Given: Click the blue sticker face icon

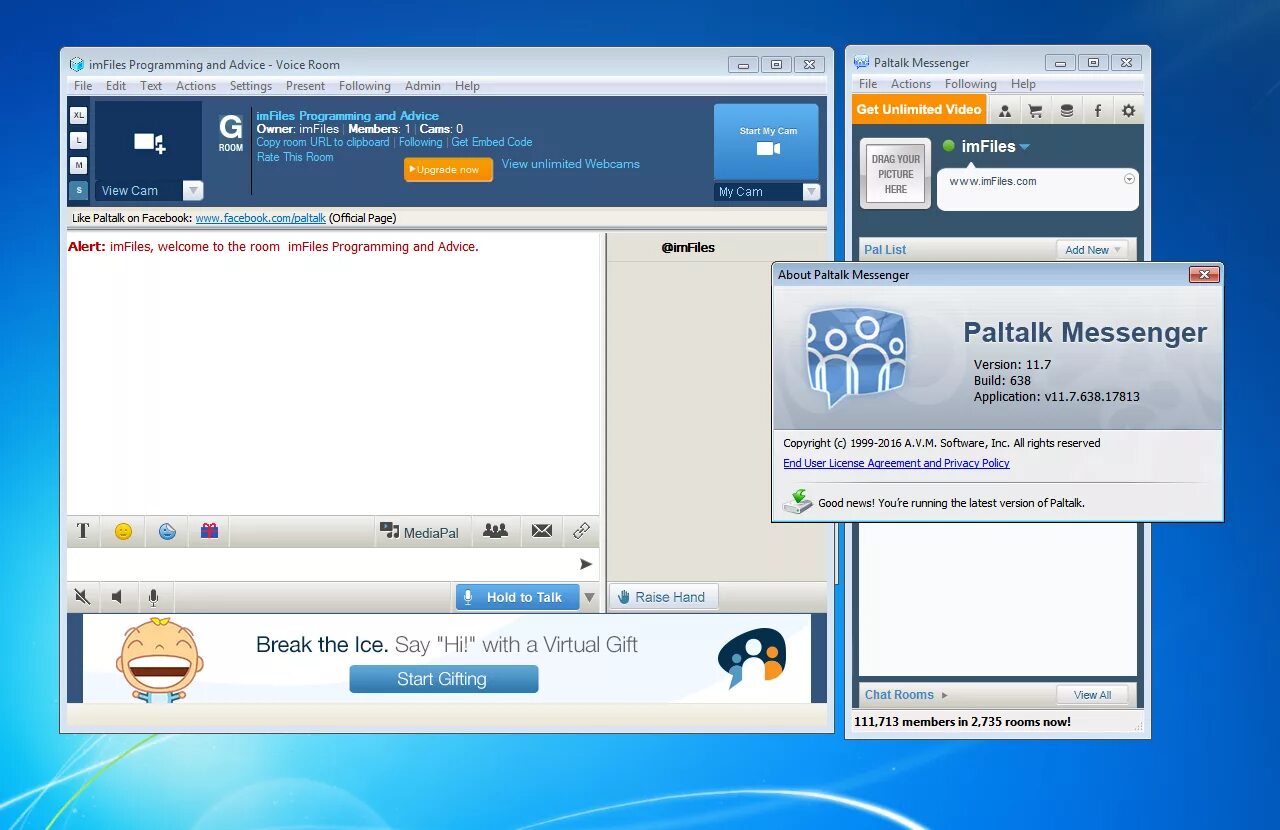Looking at the screenshot, I should tap(167, 531).
